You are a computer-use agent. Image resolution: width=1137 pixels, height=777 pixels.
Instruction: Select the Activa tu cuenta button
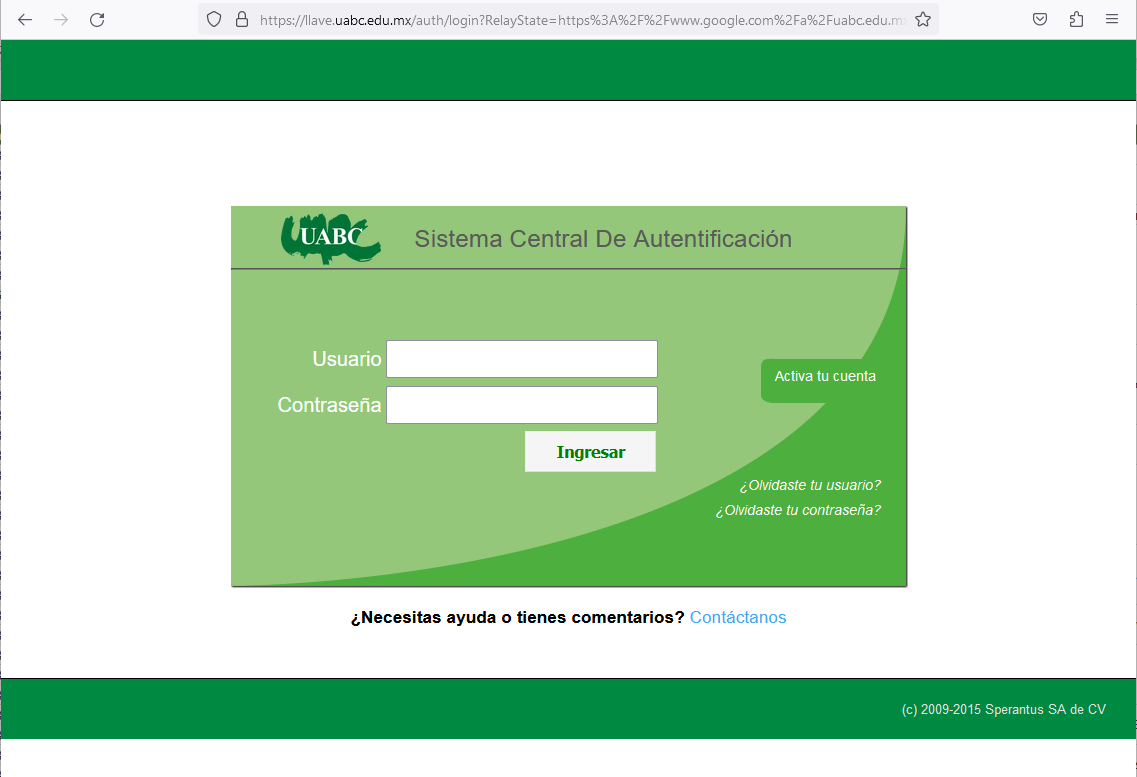pos(824,377)
